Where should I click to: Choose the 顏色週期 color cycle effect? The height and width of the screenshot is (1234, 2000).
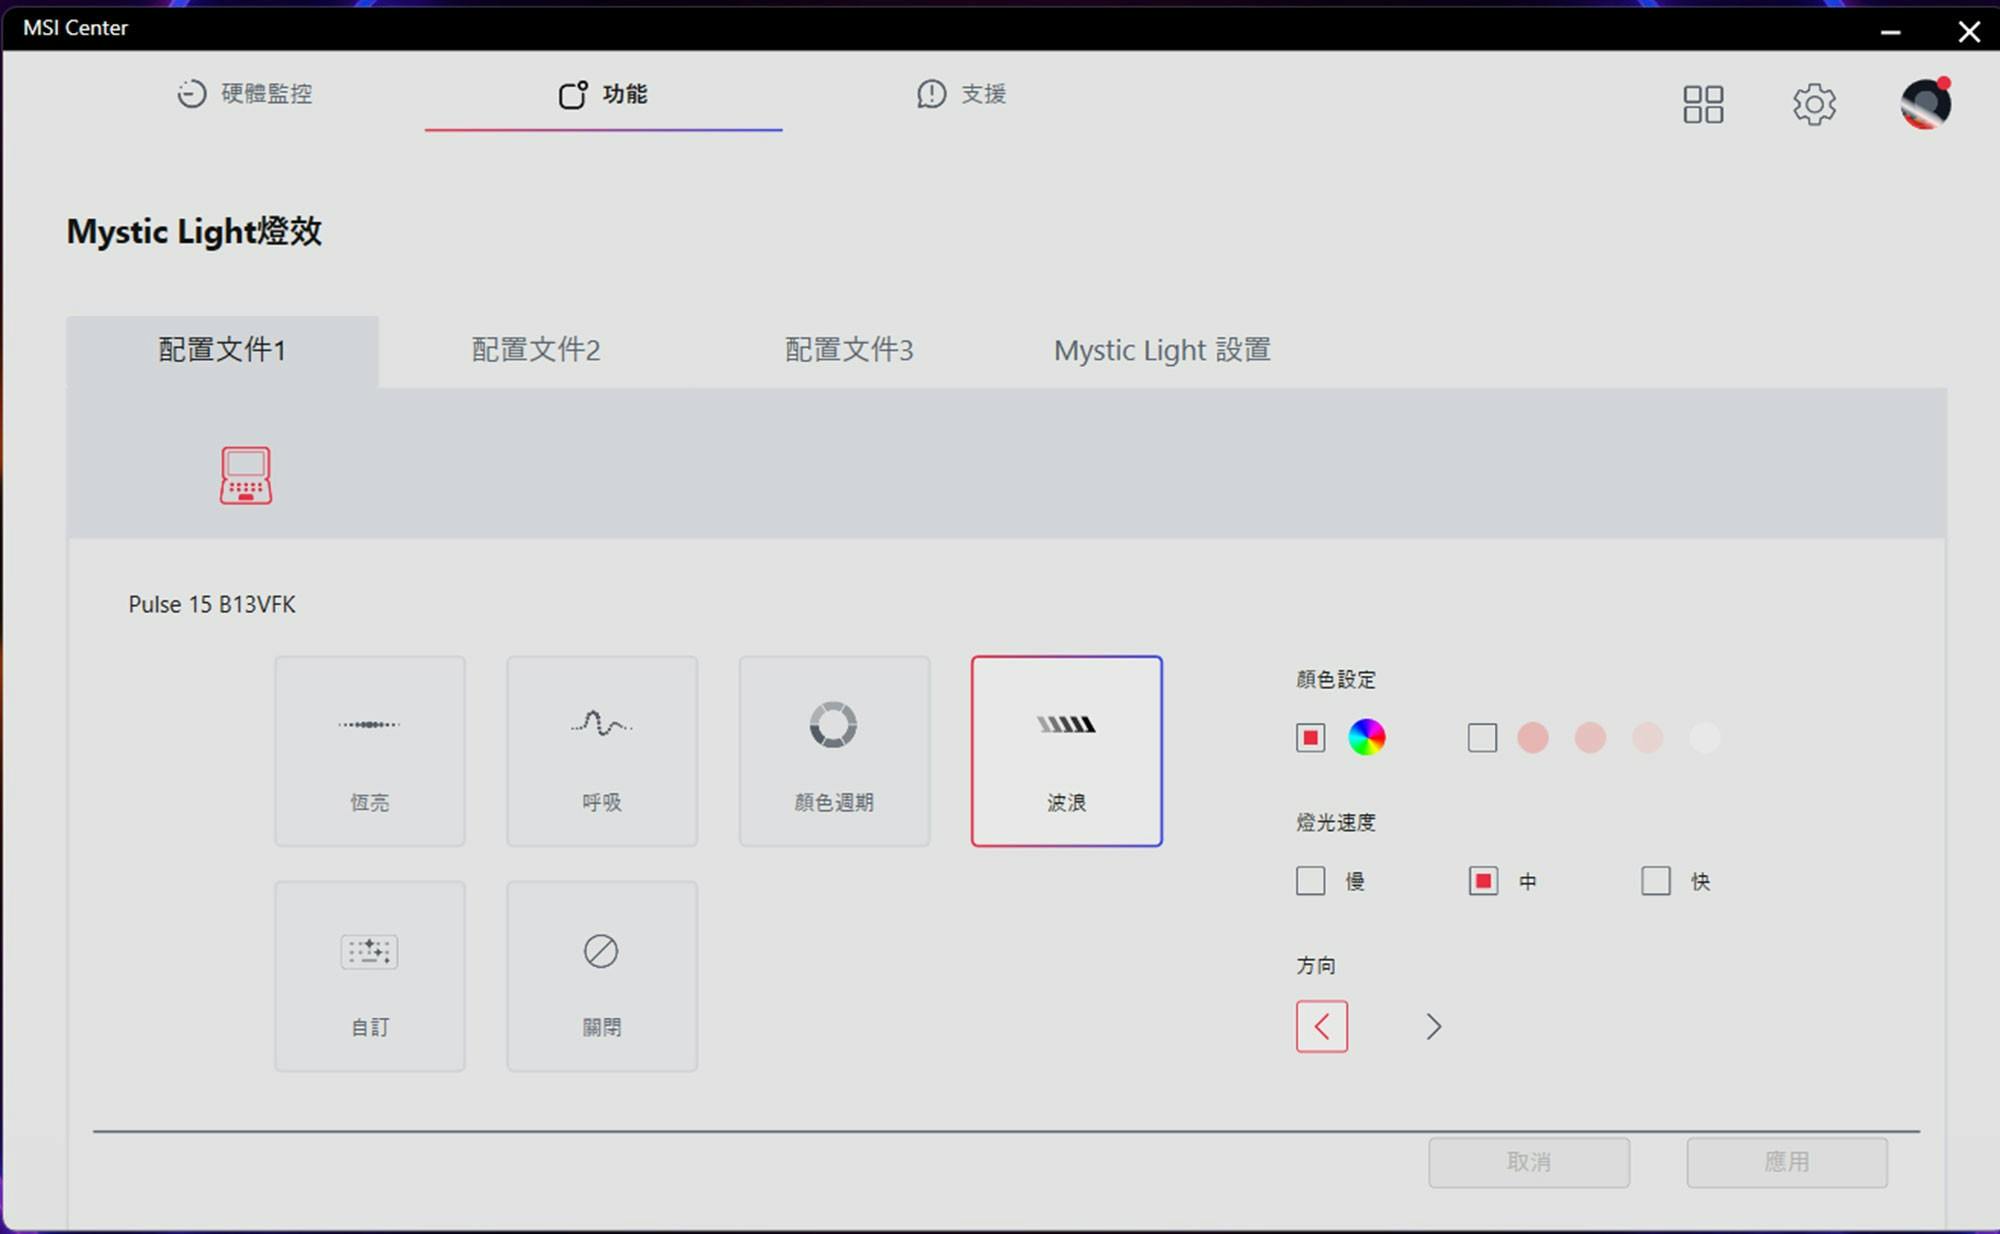[834, 751]
